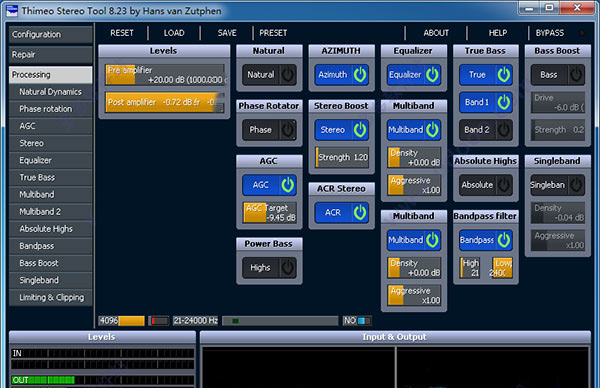This screenshot has height=388, width=600.
Task: Click the OUT level meter
Action: 102,380
